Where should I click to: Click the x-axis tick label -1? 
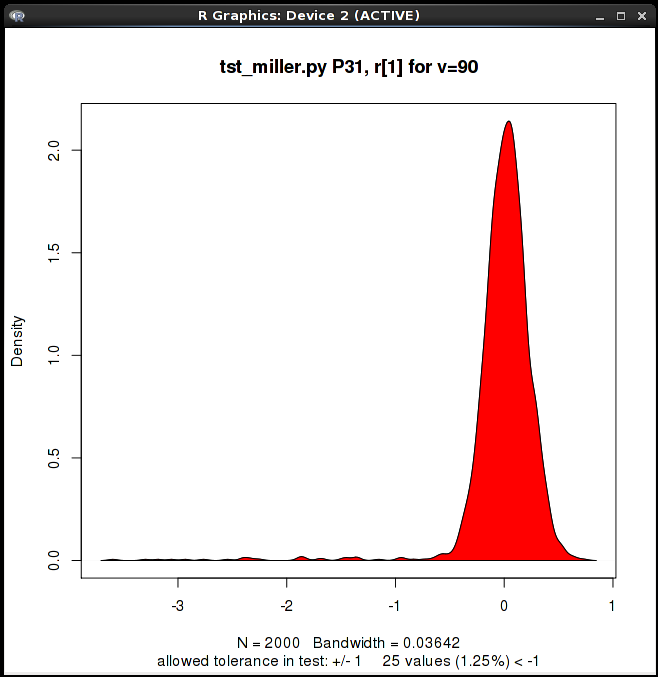pos(394,605)
